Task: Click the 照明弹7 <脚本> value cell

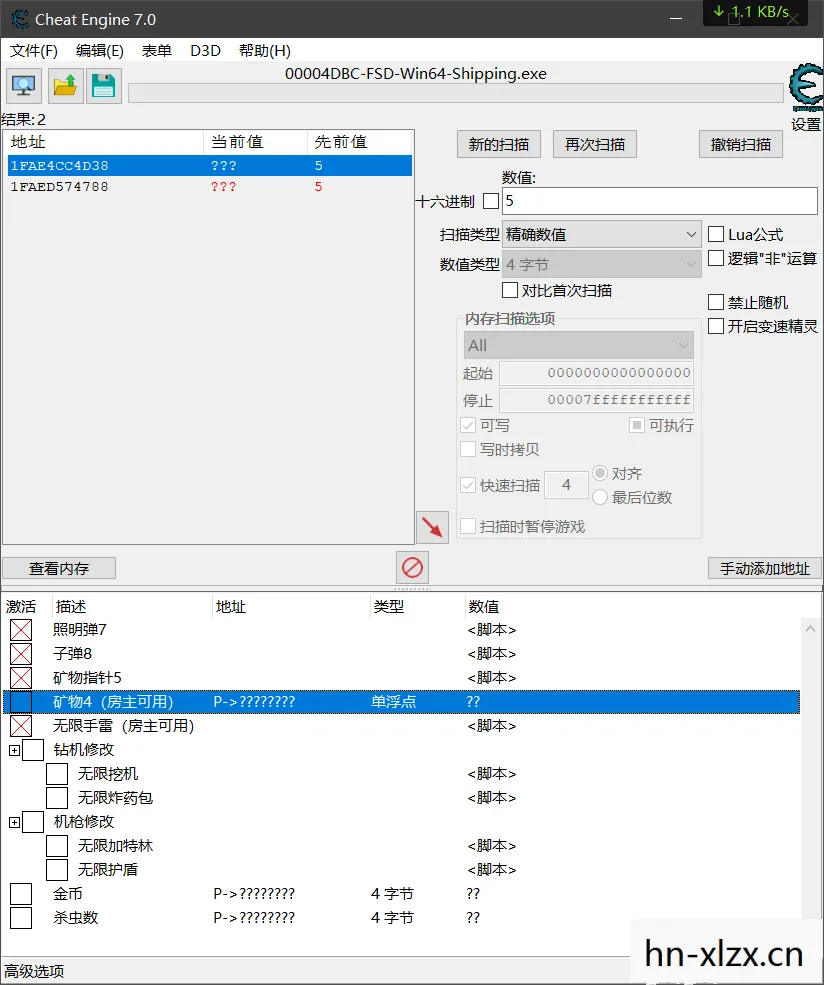Action: (492, 630)
